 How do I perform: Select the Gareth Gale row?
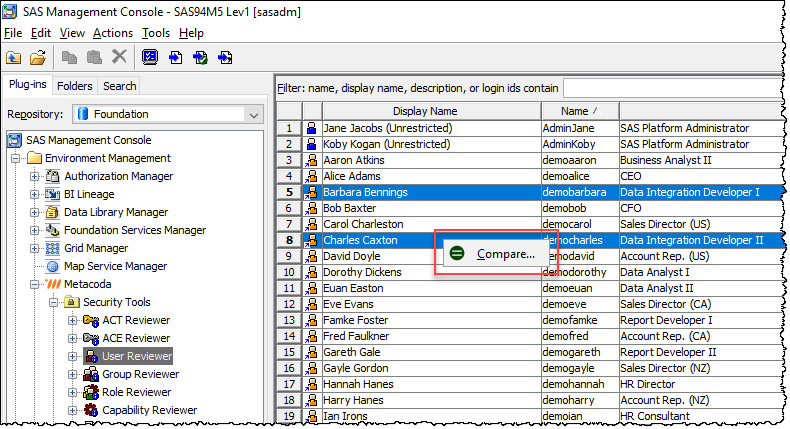pos(529,352)
